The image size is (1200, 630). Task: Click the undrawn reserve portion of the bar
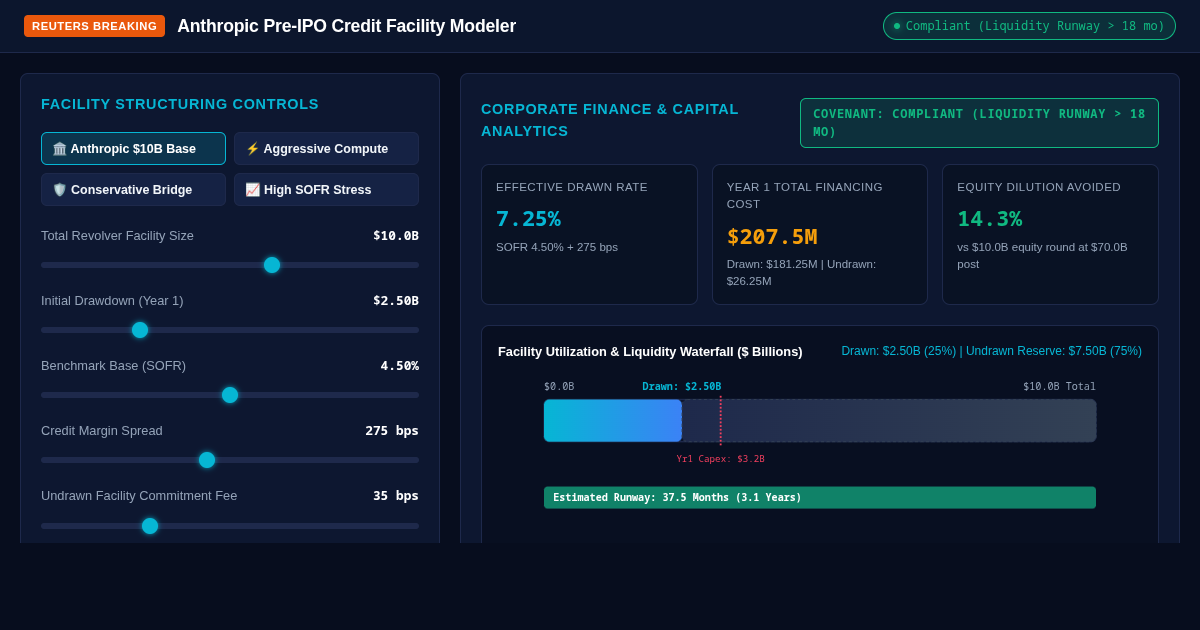(889, 421)
